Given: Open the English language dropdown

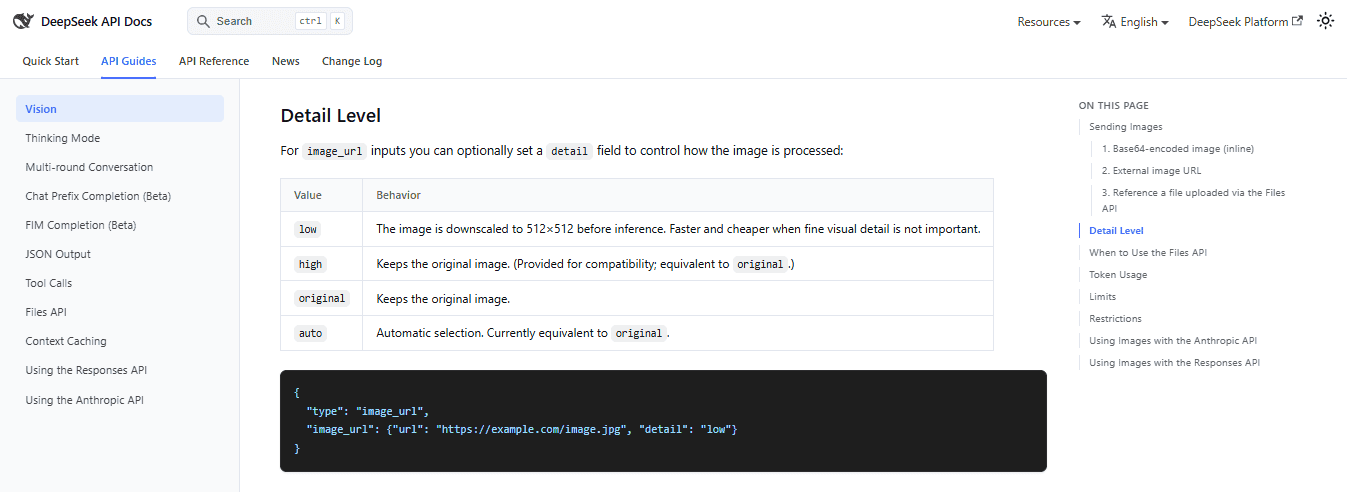Looking at the screenshot, I should [x=1135, y=22].
